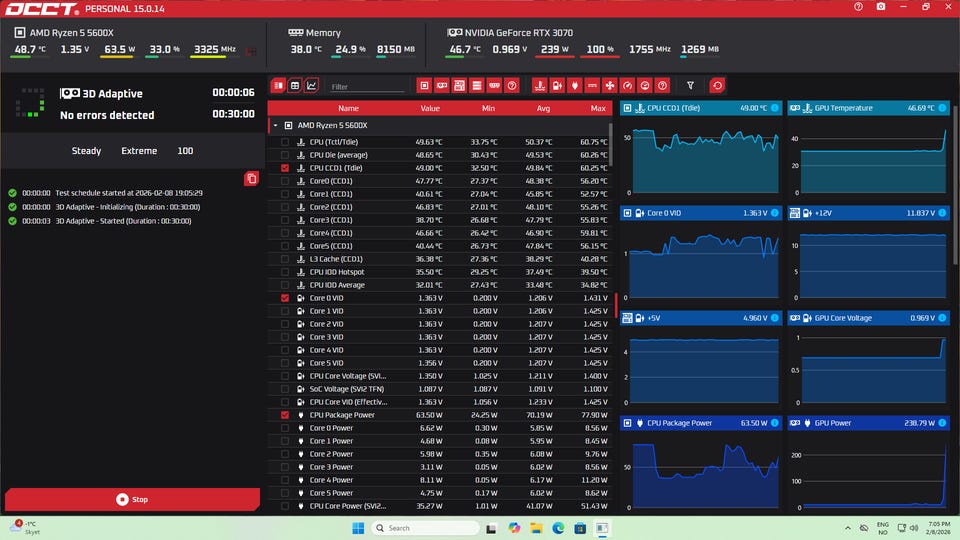Check the Core 0 Power checkbox
Viewport: 960px width, 540px height.
click(x=285, y=428)
